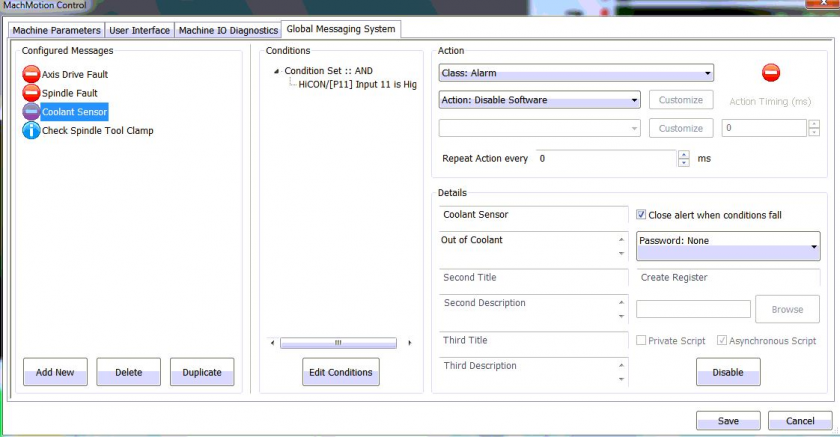The height and width of the screenshot is (437, 840).
Task: Select the Axis Drive Fault message
Action: coord(74,74)
